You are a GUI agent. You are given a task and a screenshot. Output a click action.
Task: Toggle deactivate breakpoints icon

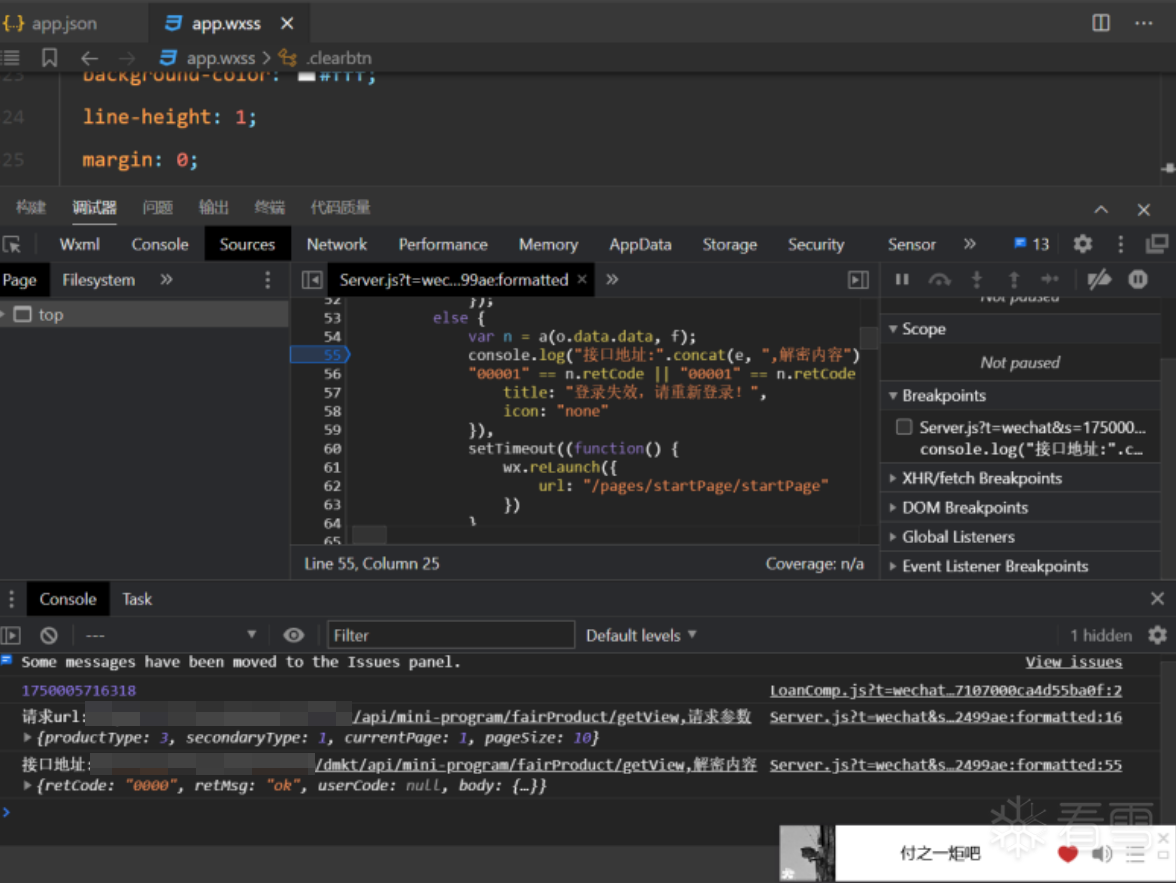[1099, 280]
